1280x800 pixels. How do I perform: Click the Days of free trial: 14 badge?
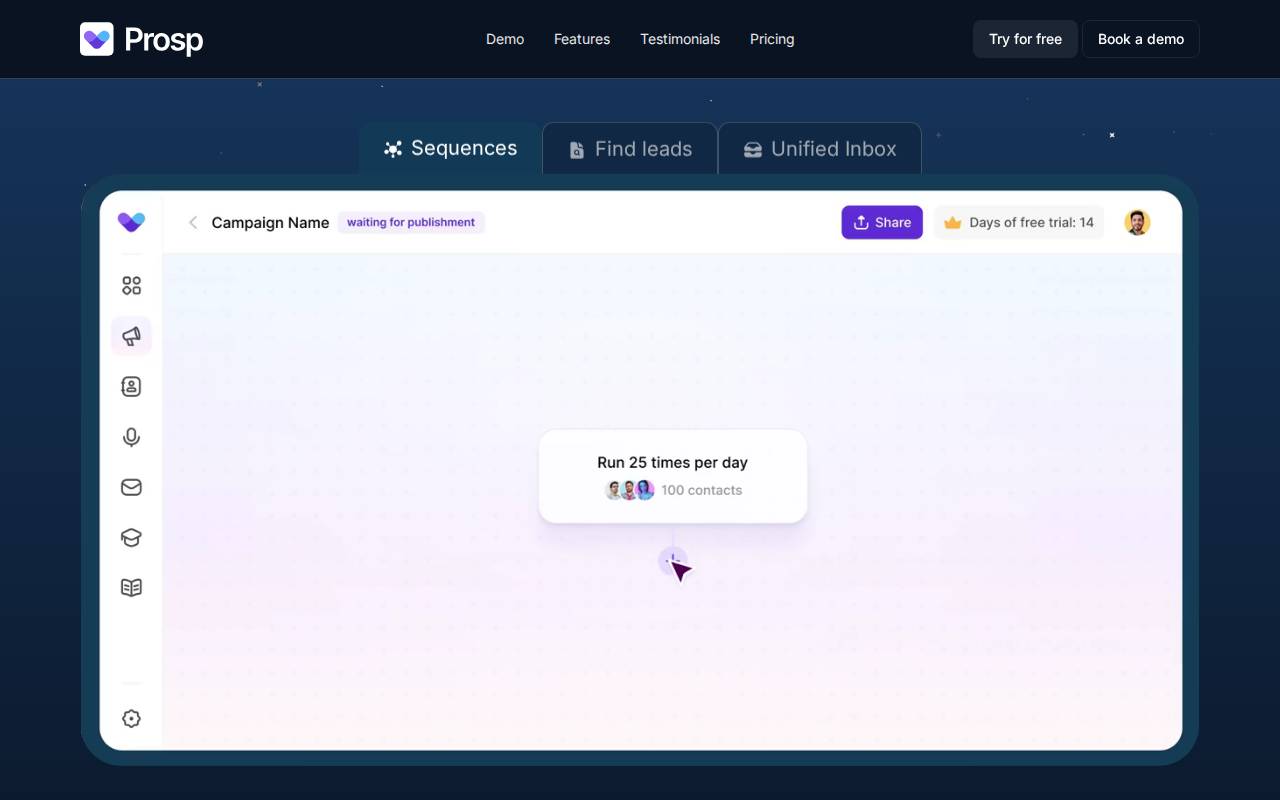(1019, 222)
